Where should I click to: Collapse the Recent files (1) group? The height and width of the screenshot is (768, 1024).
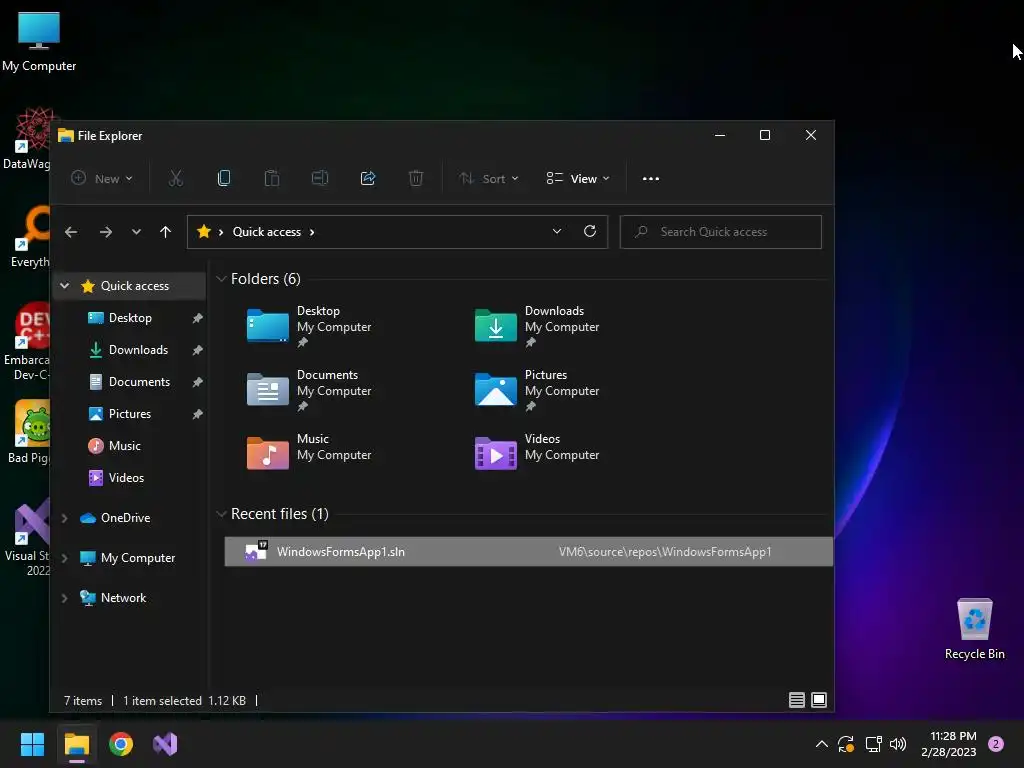tap(221, 514)
